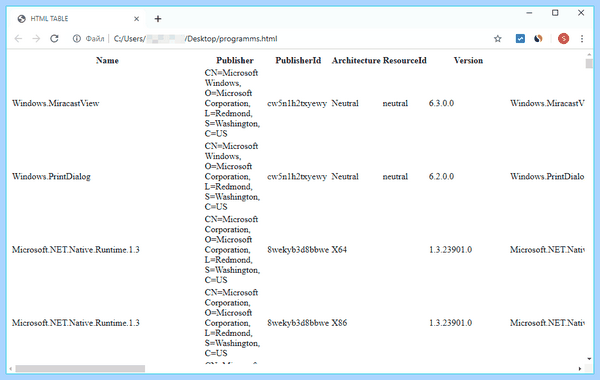Viewport: 600px width, 380px height.
Task: Click the lowercase neutral ResourceId in the MiracastView row
Action: (395, 103)
